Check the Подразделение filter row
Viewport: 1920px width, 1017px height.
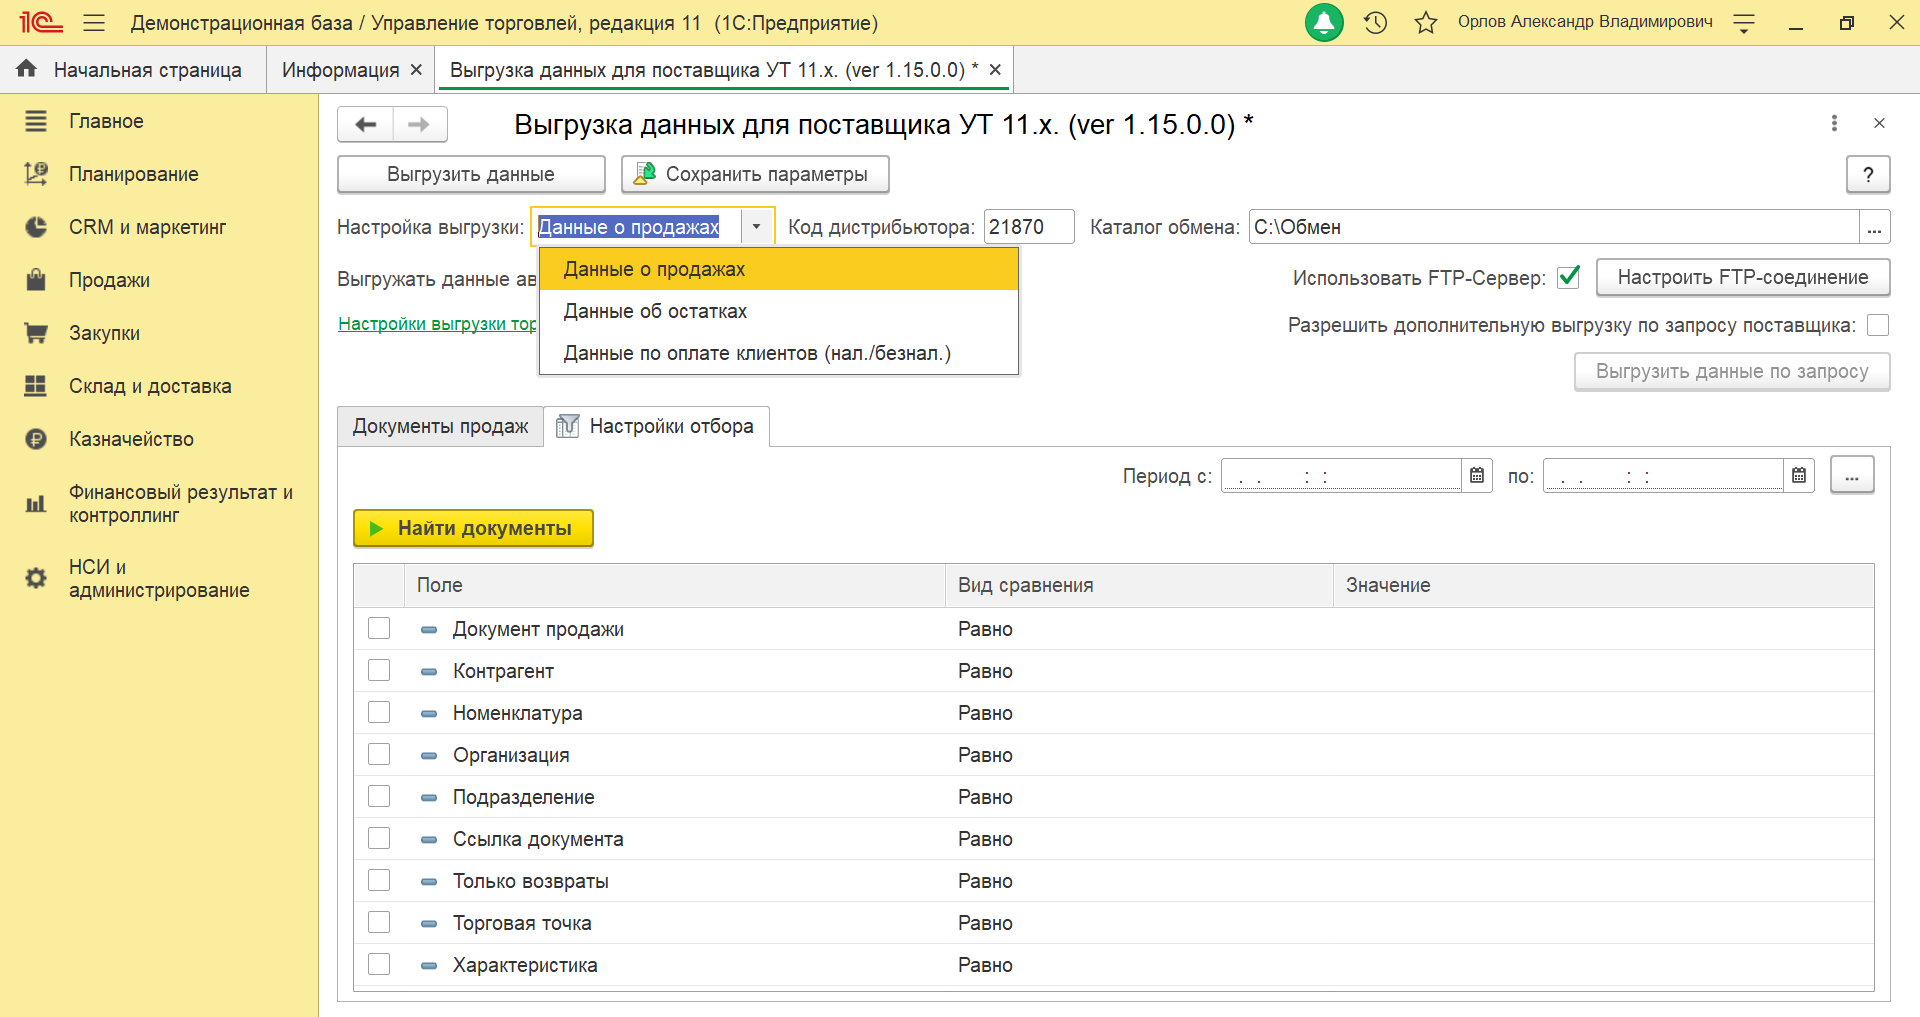click(379, 796)
